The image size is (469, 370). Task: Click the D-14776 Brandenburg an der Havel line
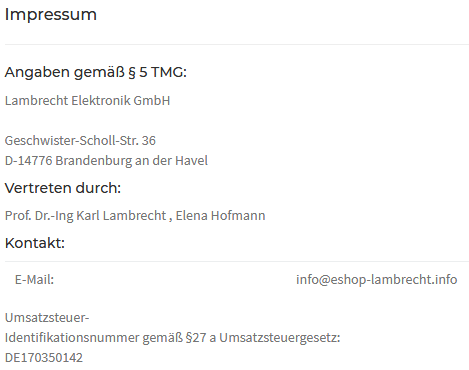106,161
